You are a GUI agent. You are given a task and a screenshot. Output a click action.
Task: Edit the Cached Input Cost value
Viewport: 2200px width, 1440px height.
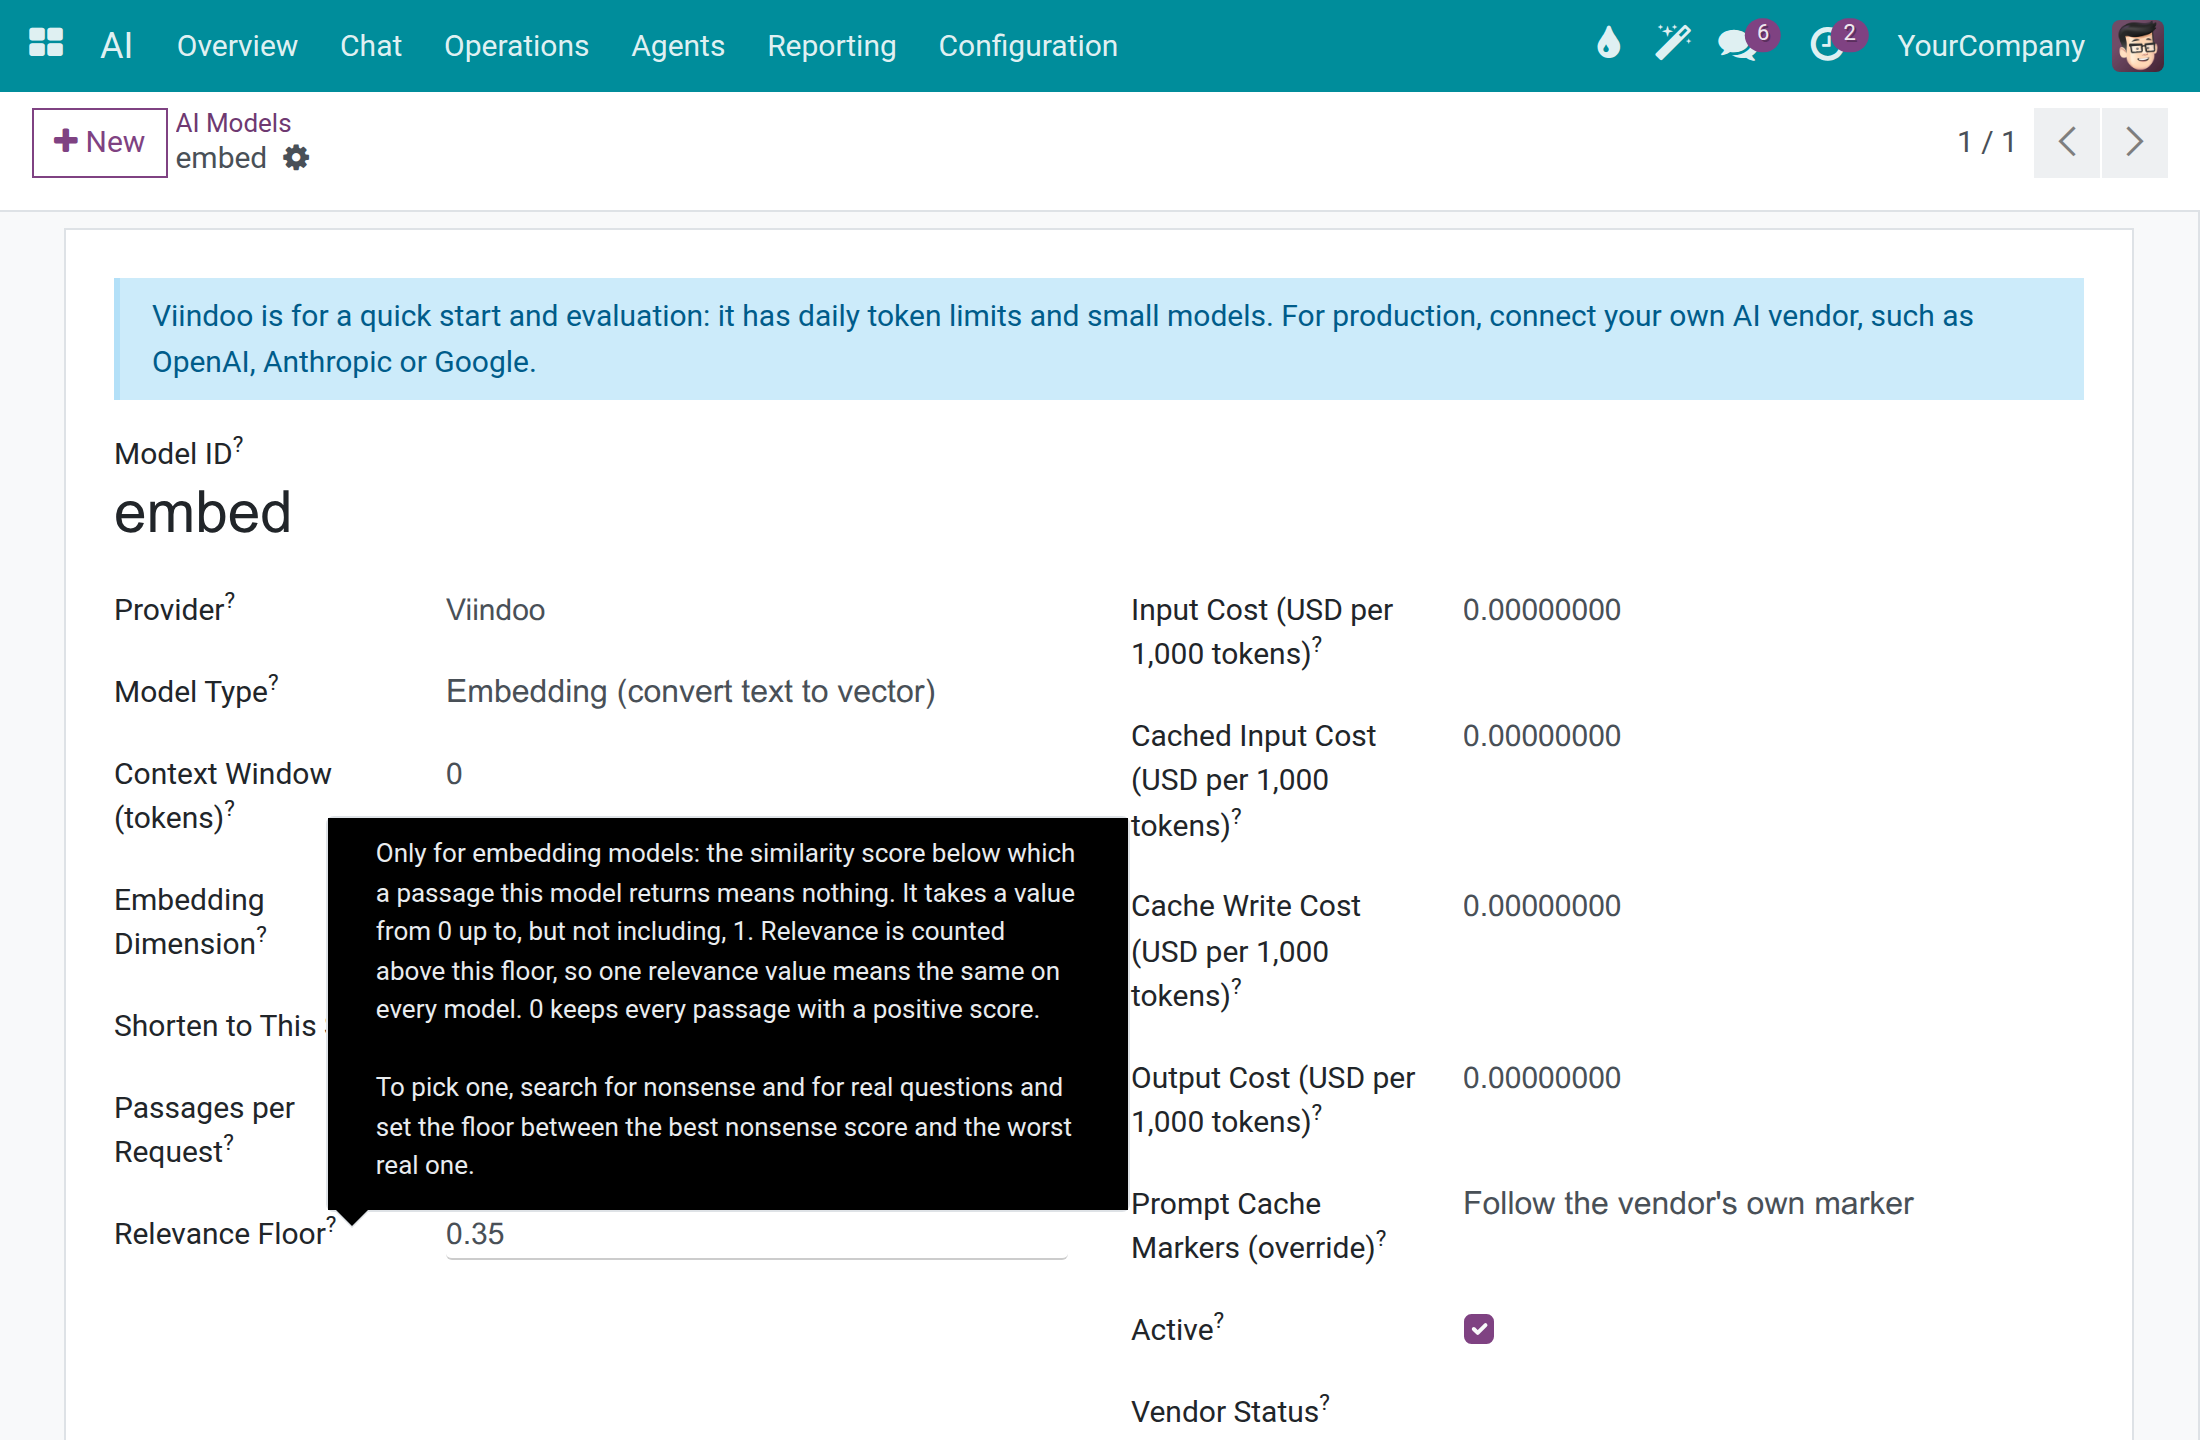click(1773, 735)
